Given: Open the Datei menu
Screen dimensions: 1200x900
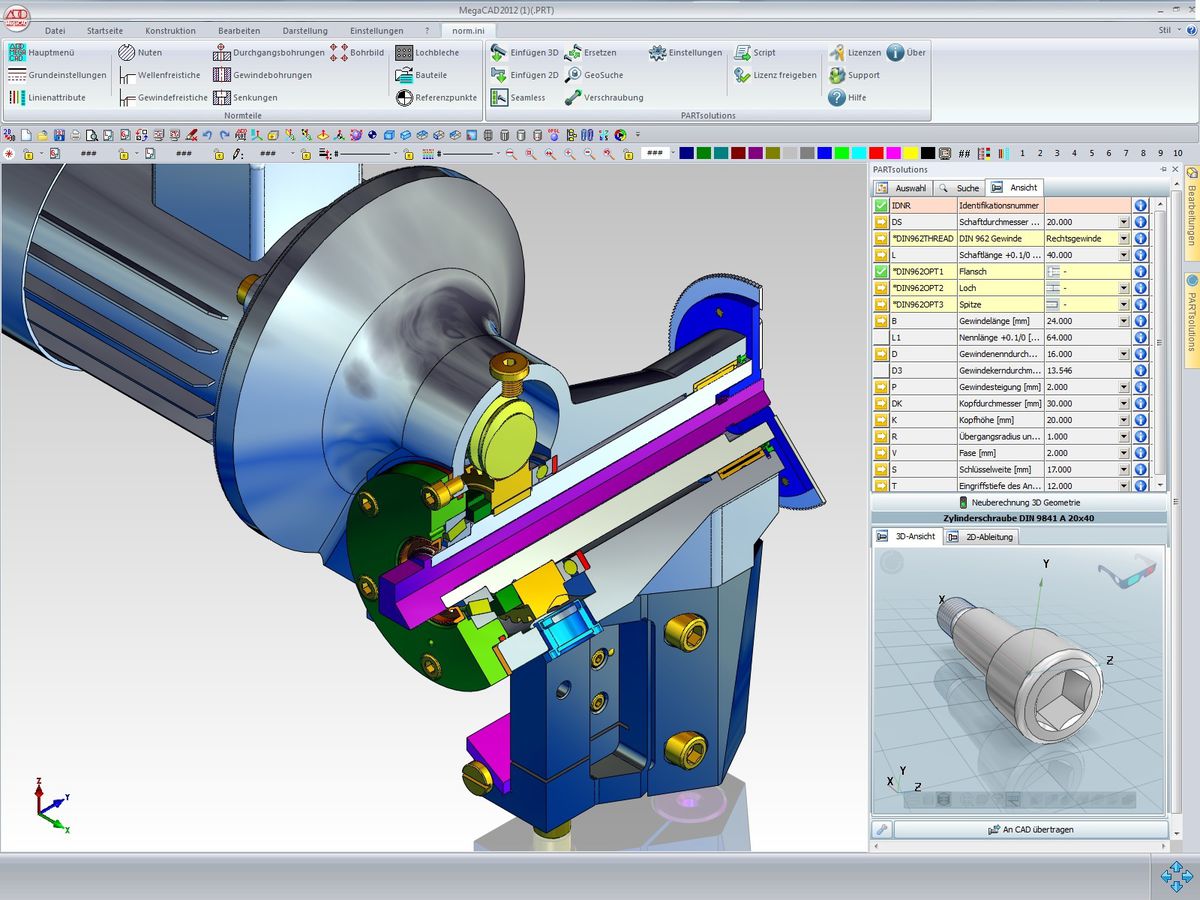Looking at the screenshot, I should click(55, 31).
